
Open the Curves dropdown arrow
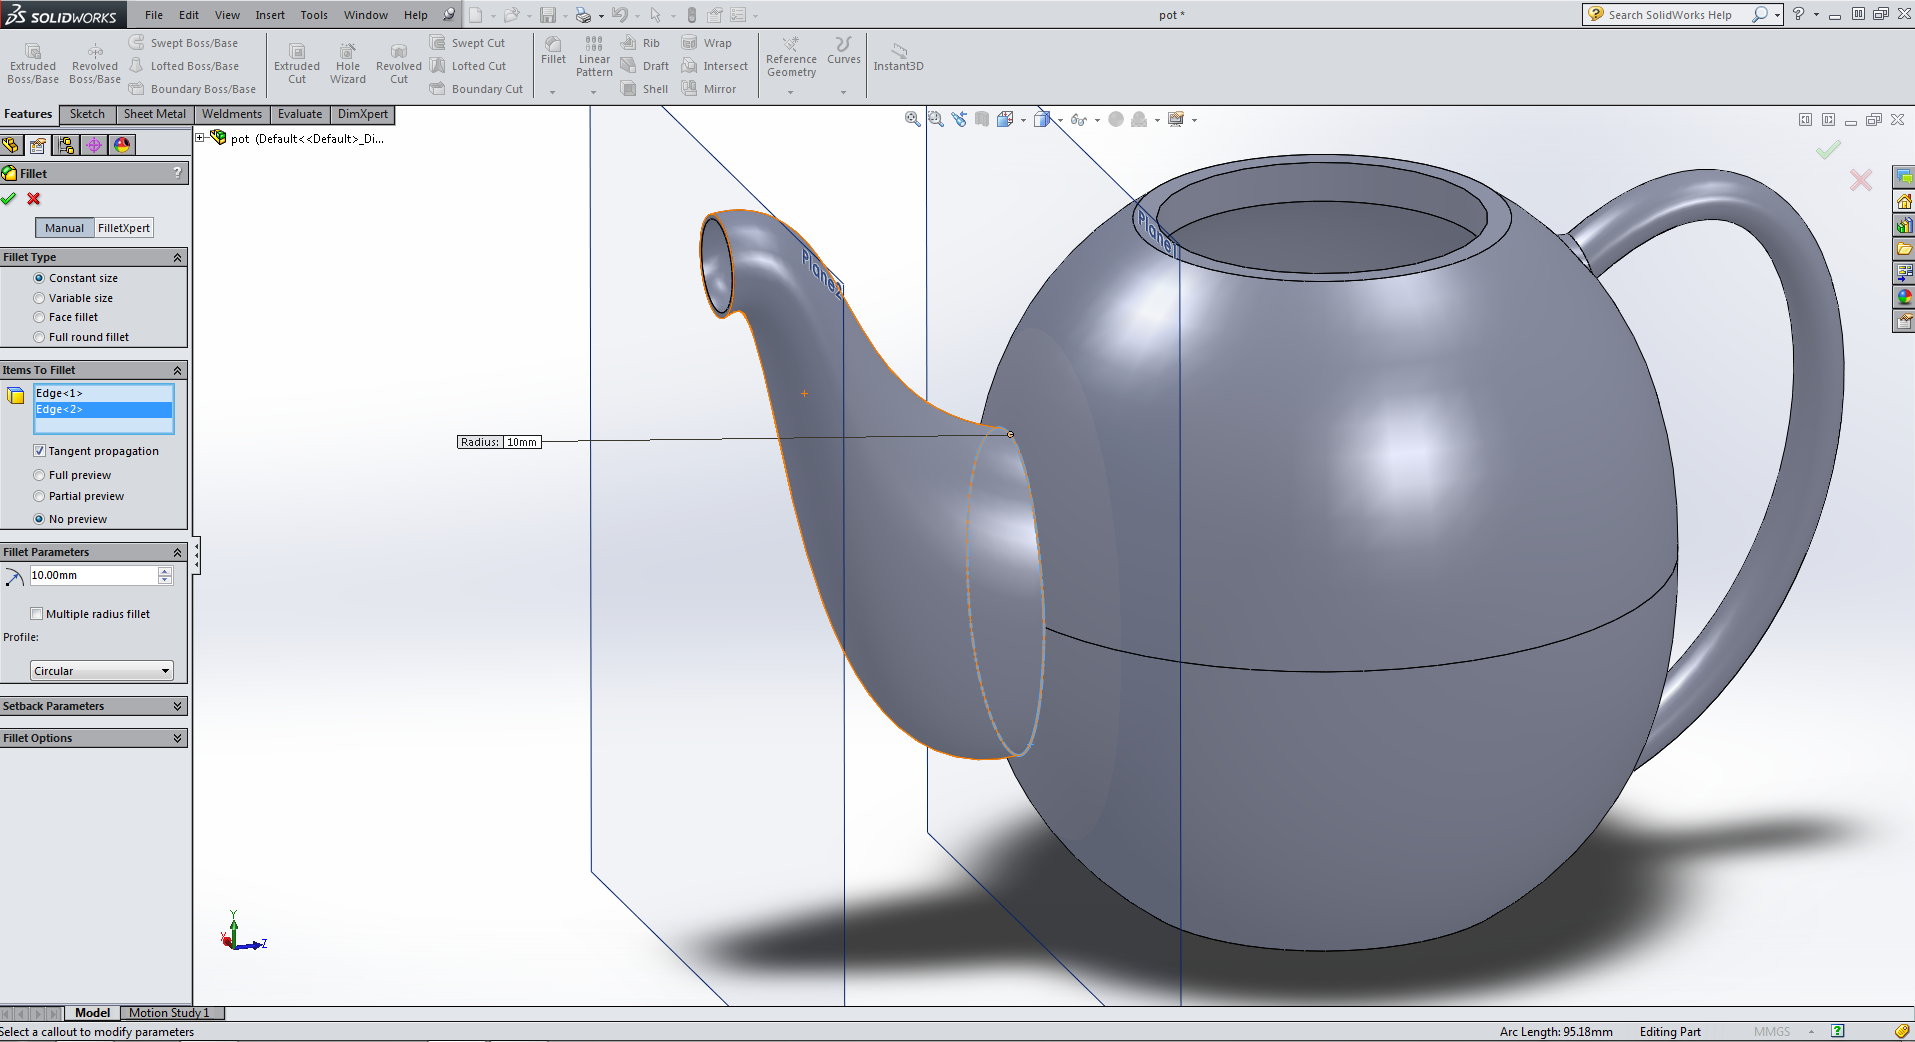coord(843,92)
